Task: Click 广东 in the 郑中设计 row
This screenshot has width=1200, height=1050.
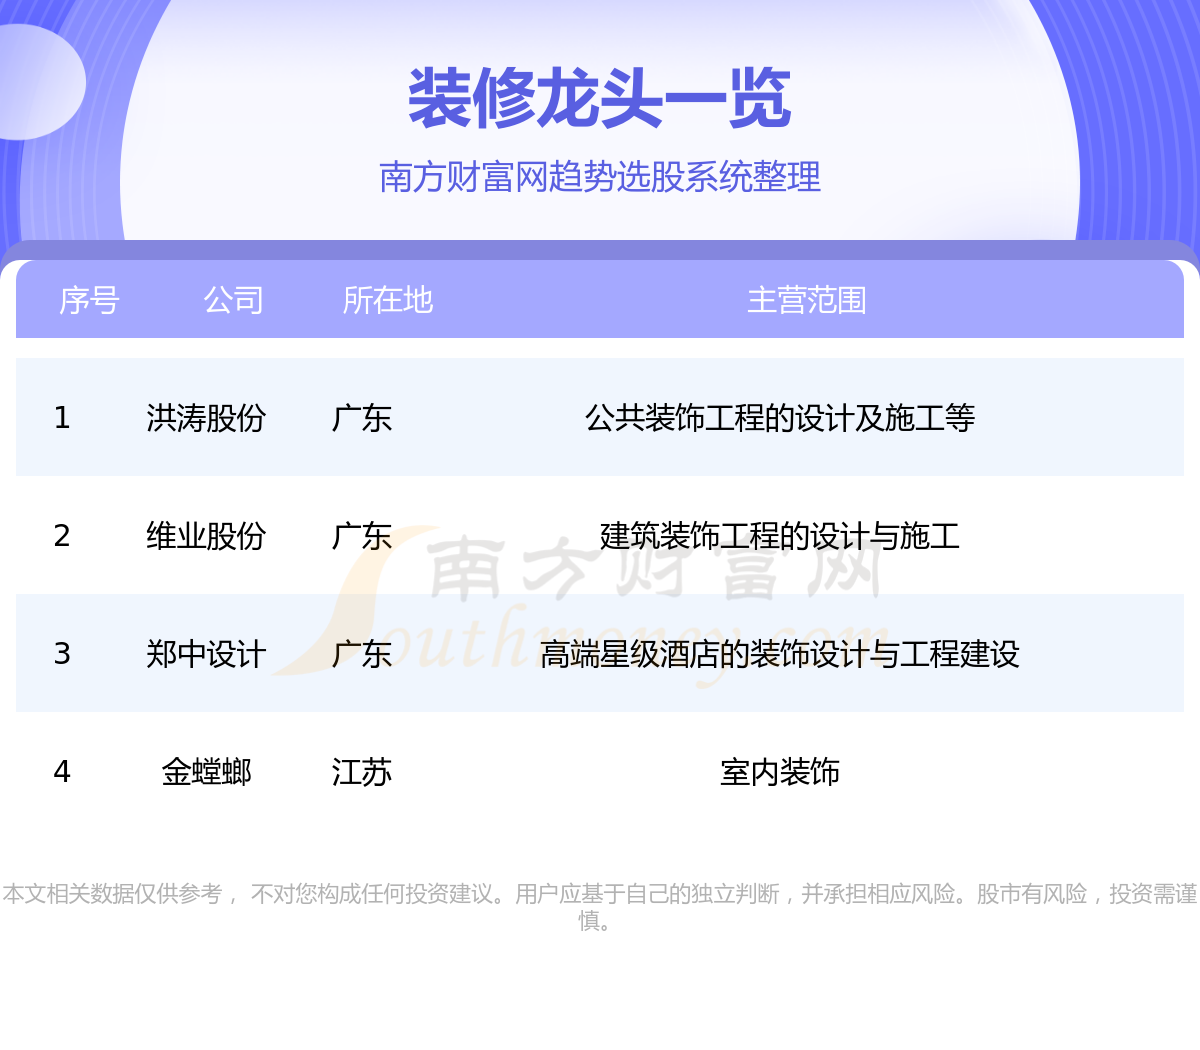Action: coord(362,654)
